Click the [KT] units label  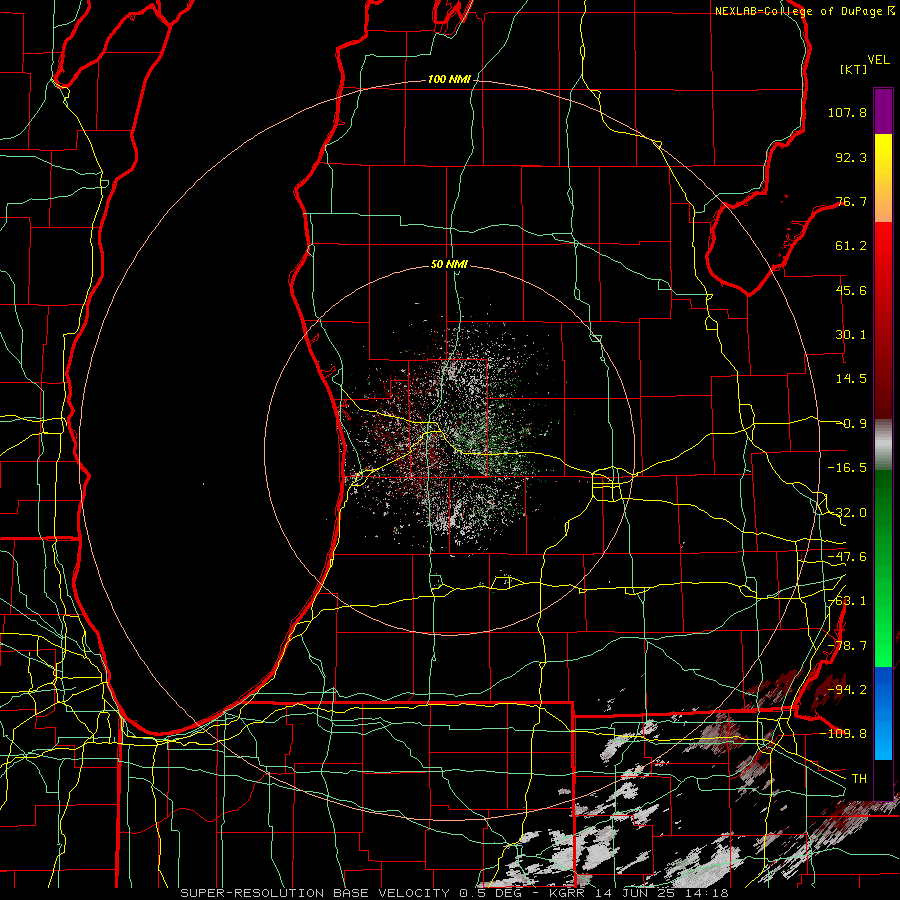tap(854, 69)
